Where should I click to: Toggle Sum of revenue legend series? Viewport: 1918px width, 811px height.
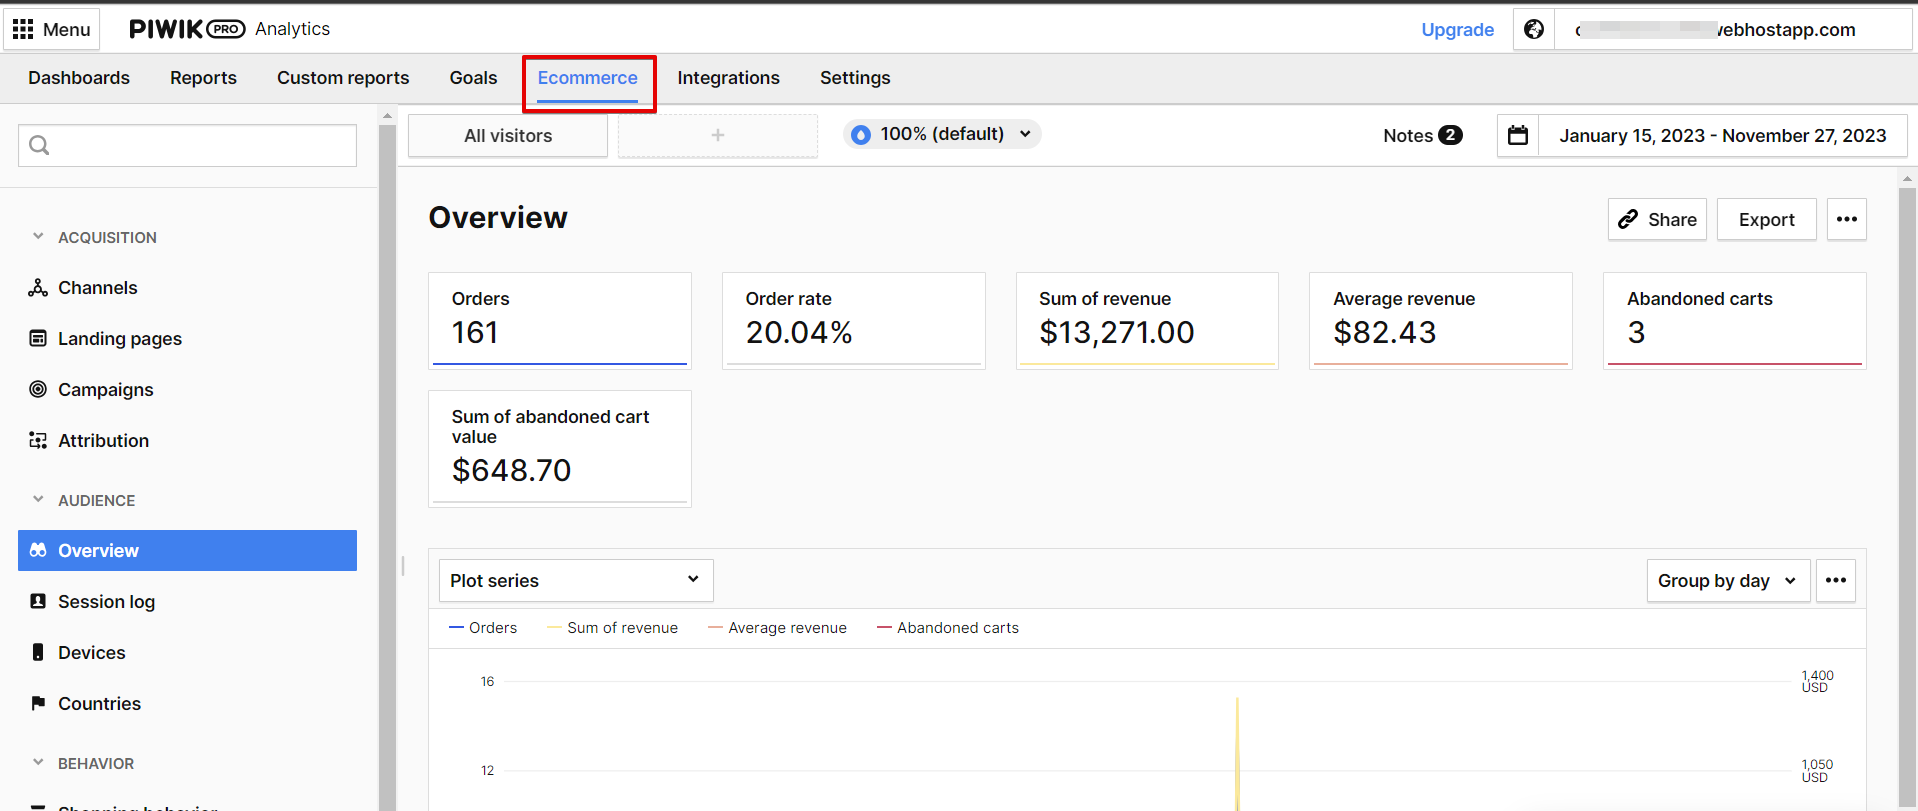click(613, 628)
